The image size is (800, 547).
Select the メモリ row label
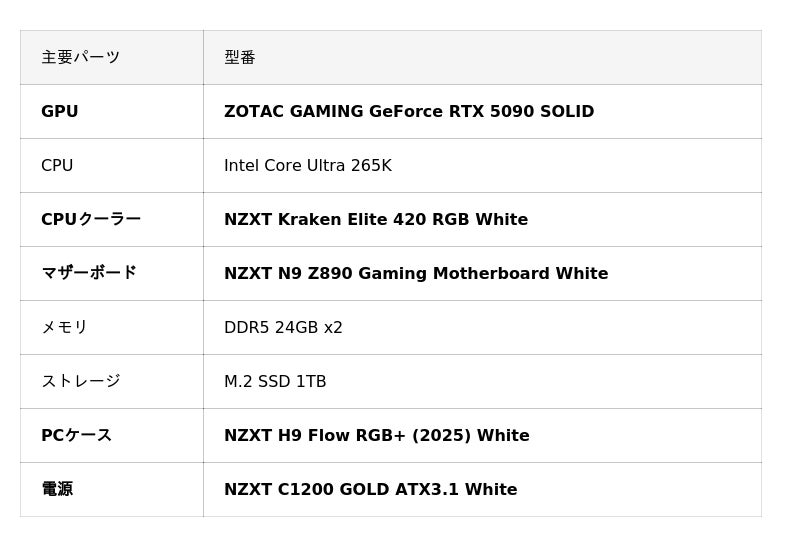65,328
